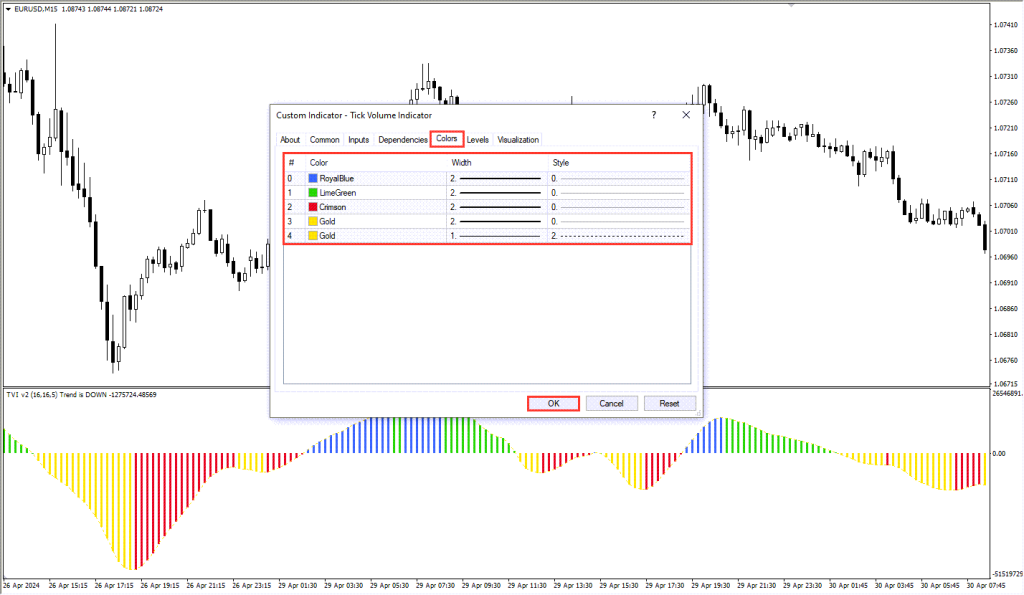Open width dropdown for RoyalBlue row
Screen dimensions: 1024x595
[x=497, y=178]
